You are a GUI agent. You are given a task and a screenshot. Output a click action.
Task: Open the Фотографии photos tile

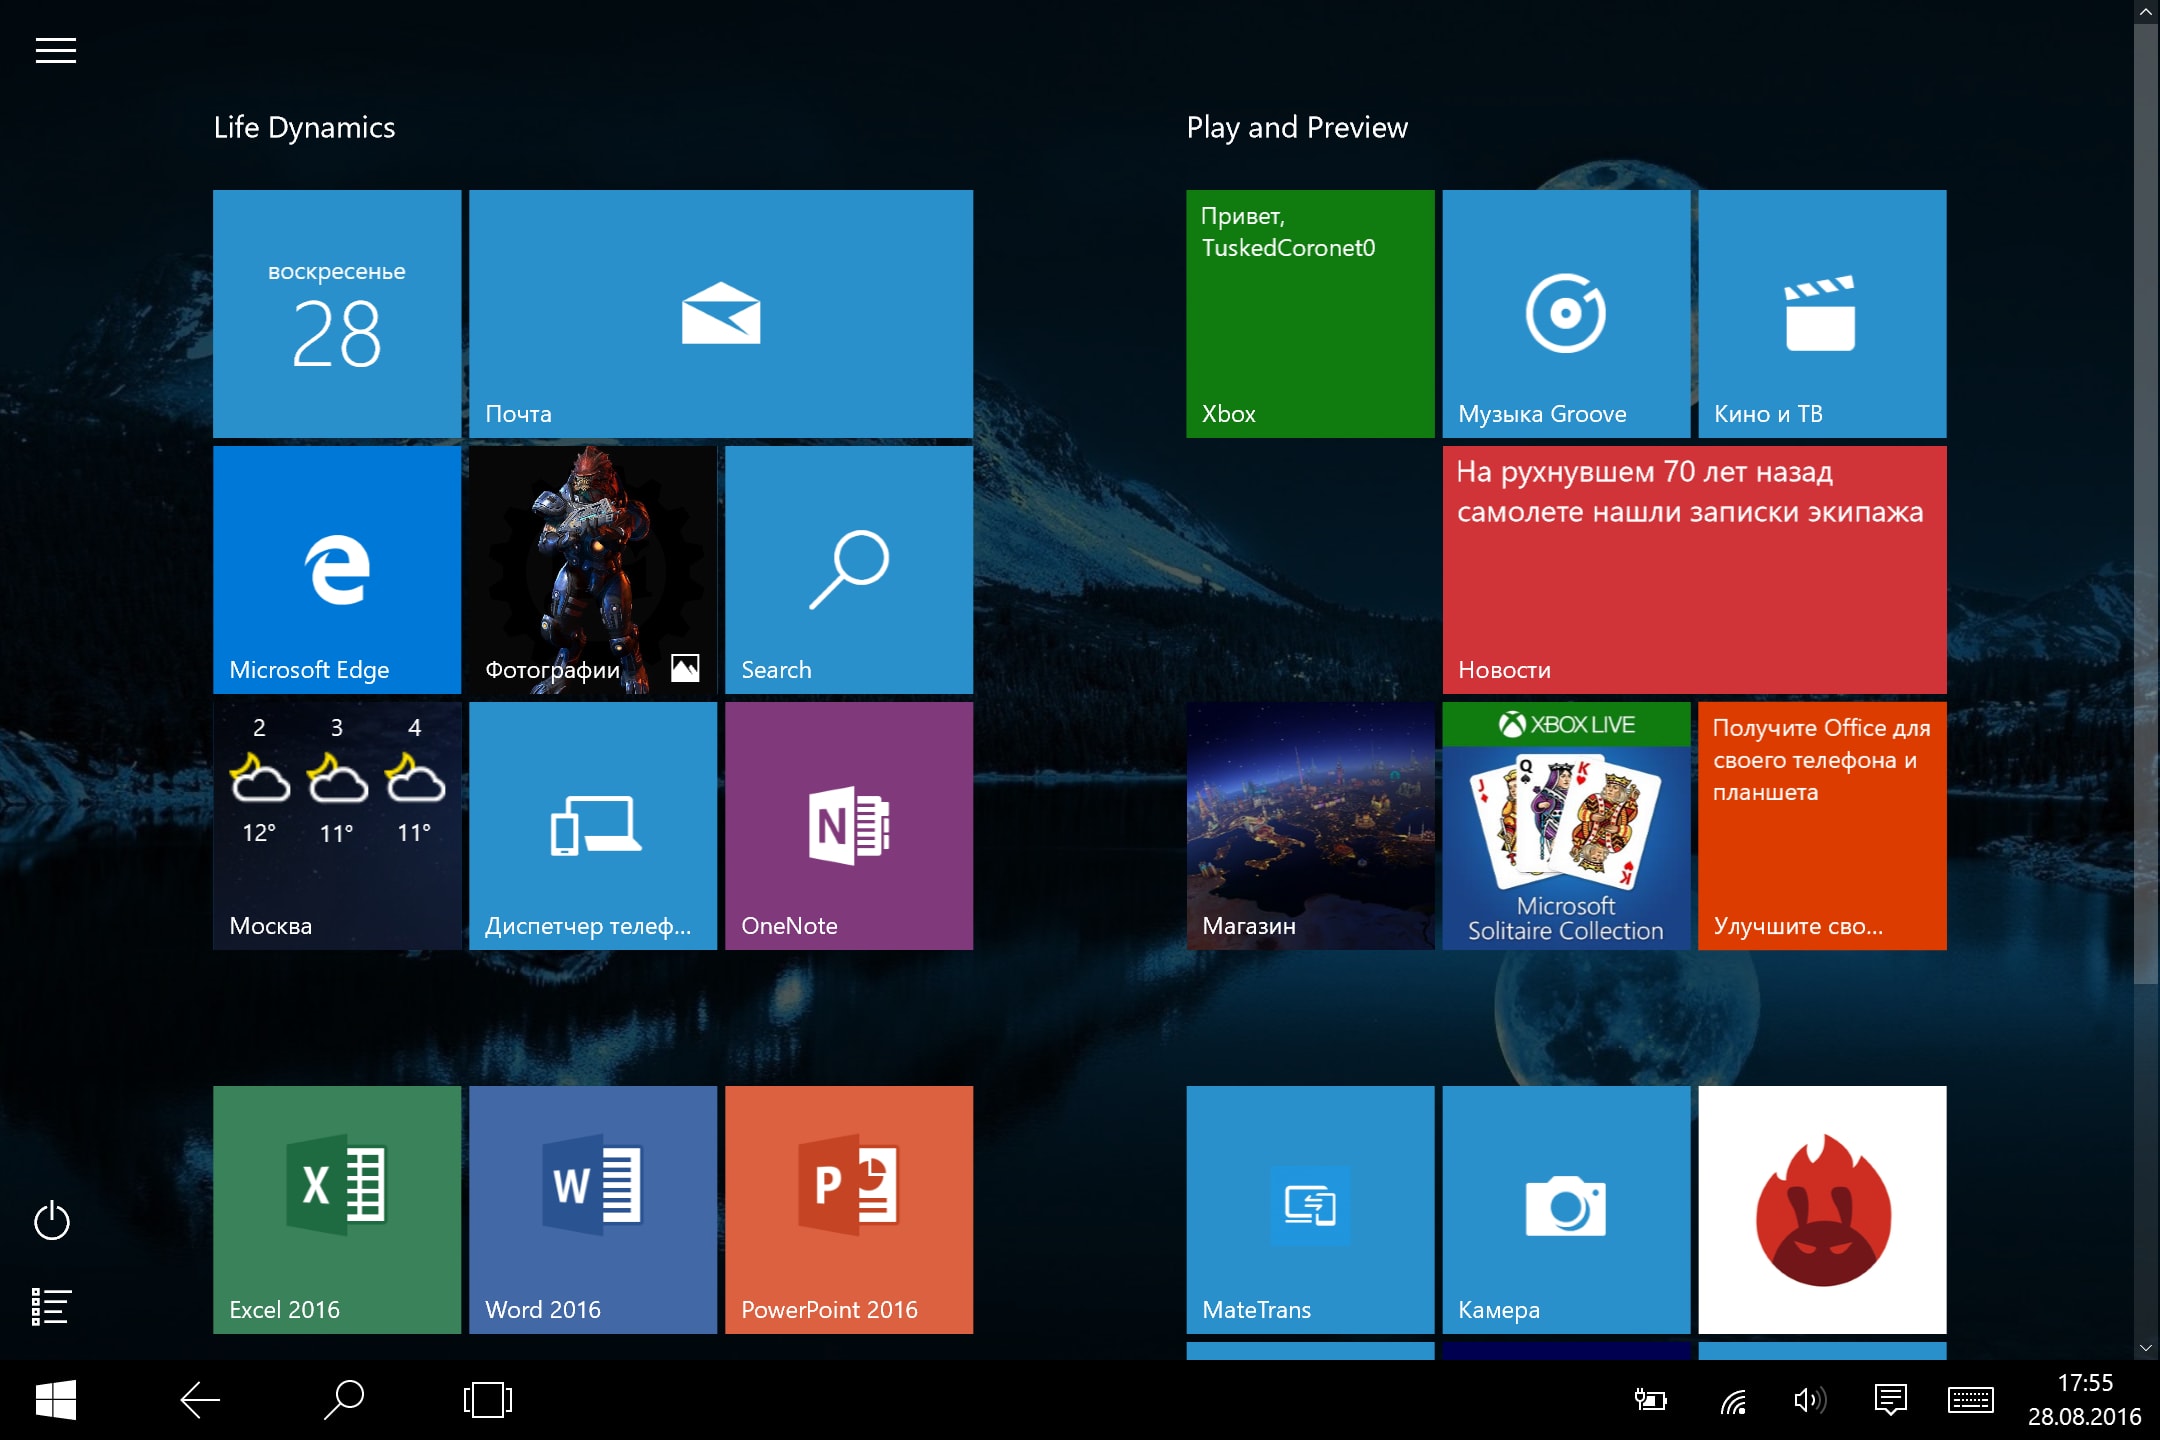click(x=593, y=570)
